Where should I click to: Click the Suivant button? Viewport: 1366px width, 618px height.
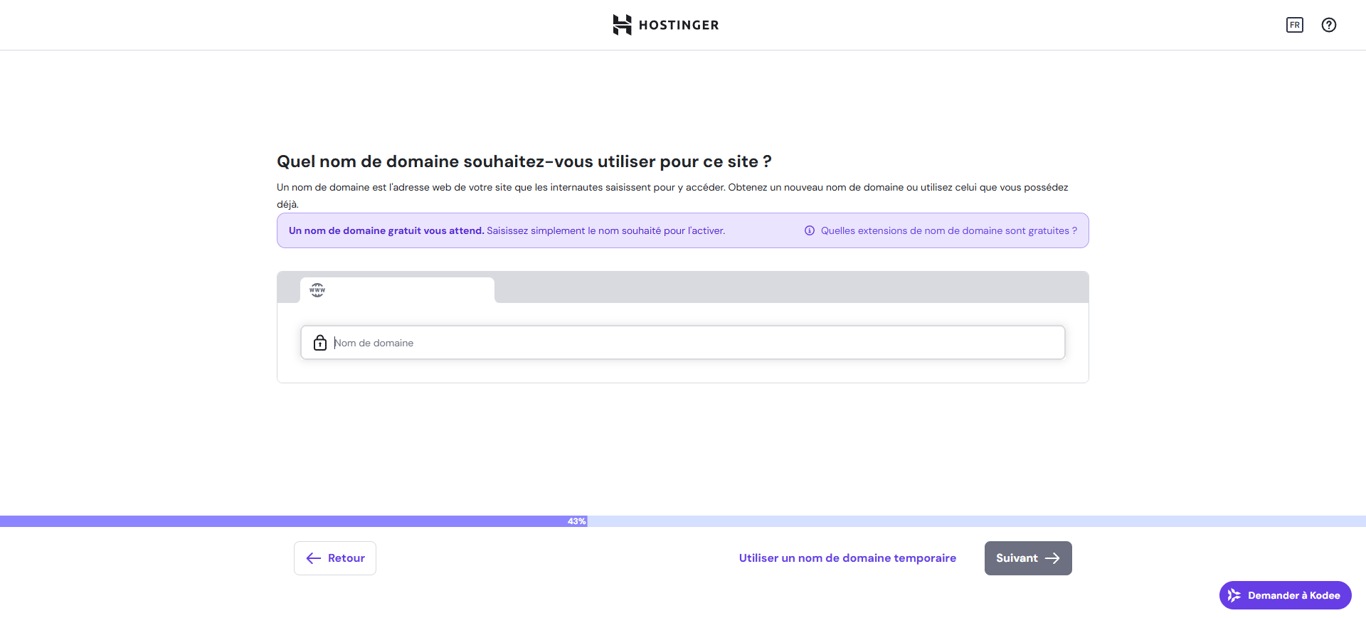click(1028, 558)
